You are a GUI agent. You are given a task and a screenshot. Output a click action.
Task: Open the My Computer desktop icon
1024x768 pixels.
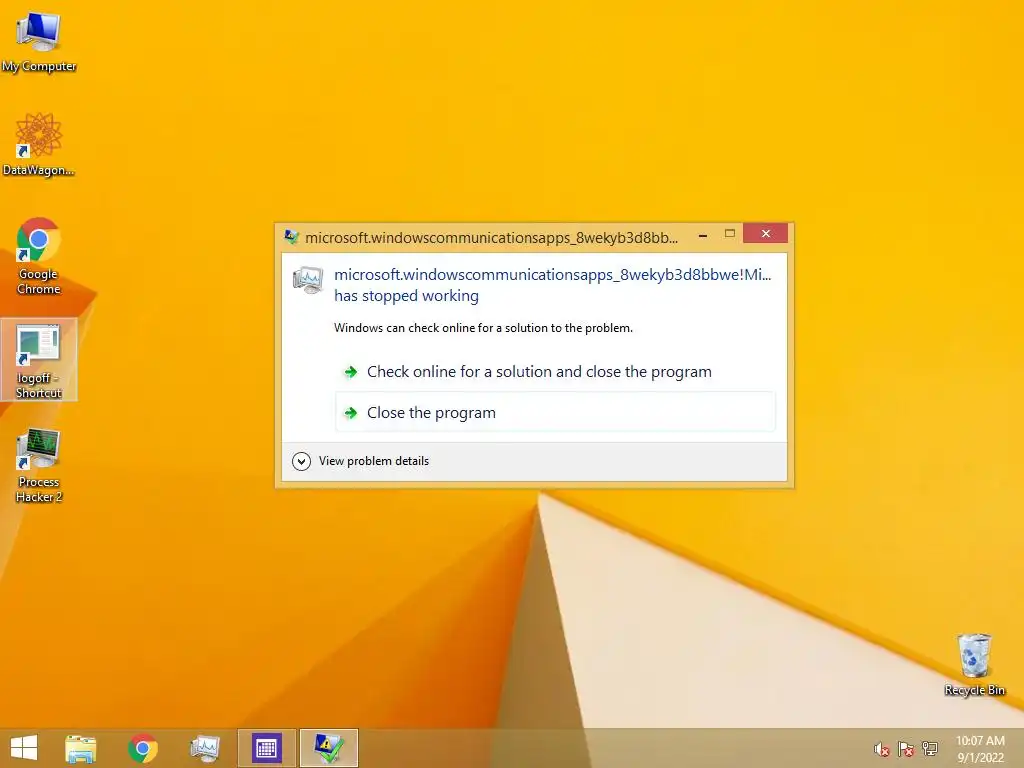tap(39, 40)
